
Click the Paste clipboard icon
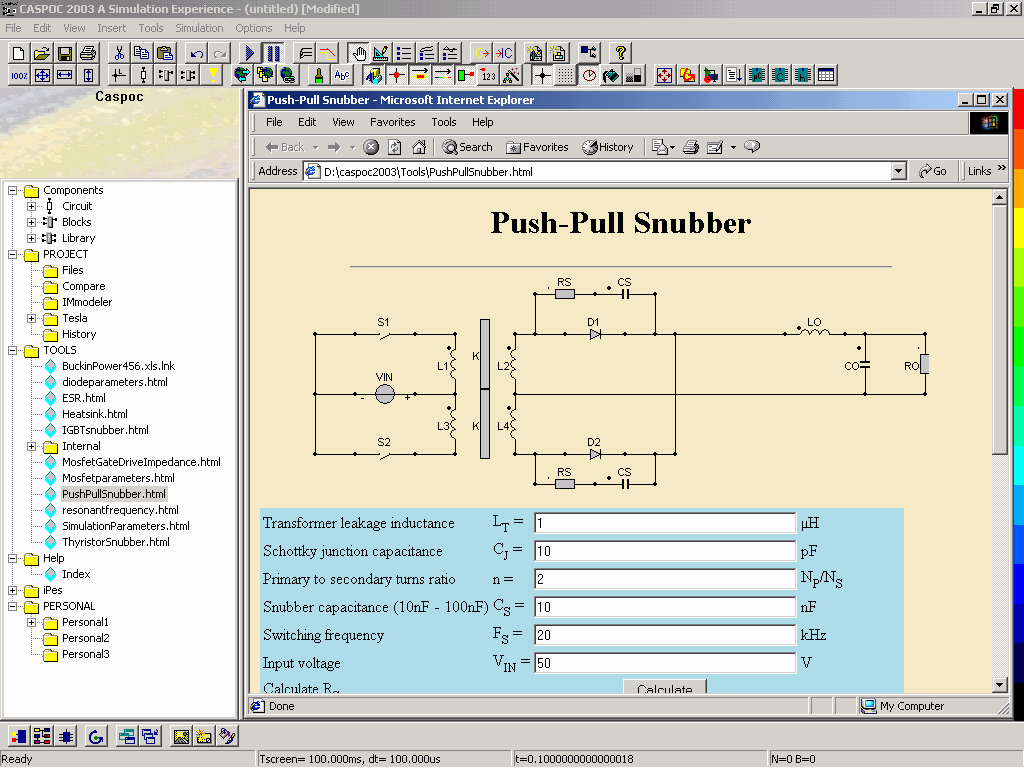point(165,53)
